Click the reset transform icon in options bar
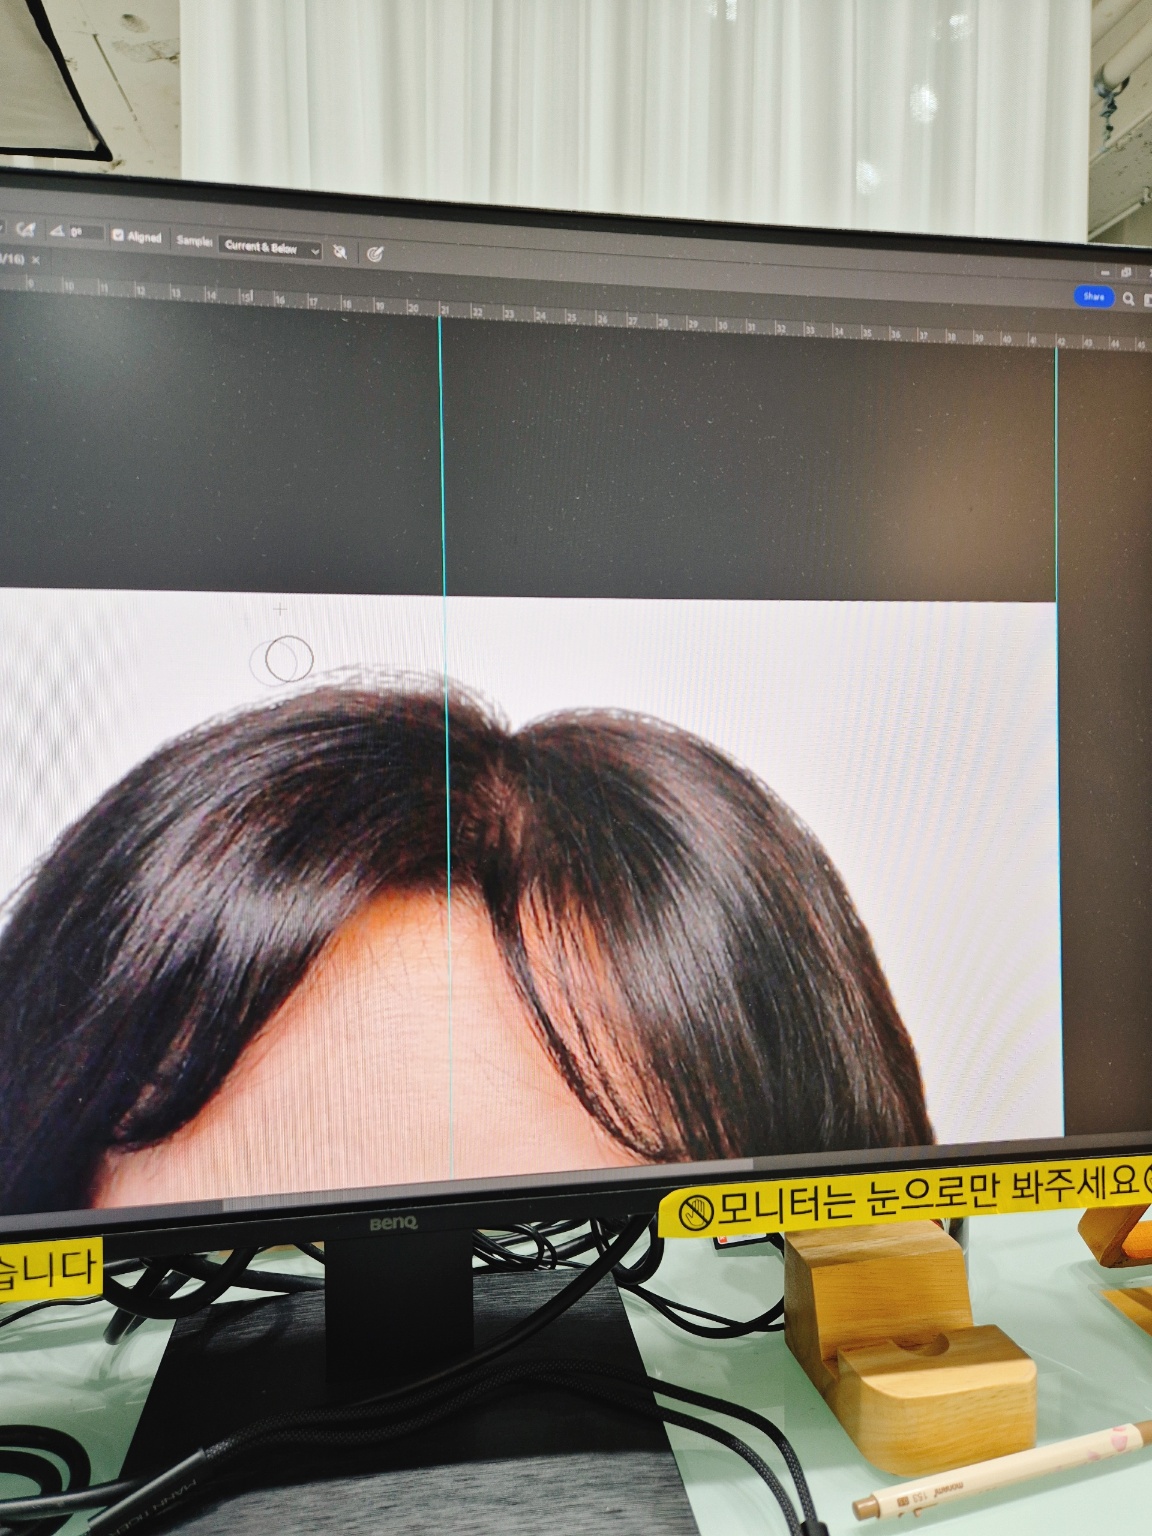 click(x=26, y=230)
